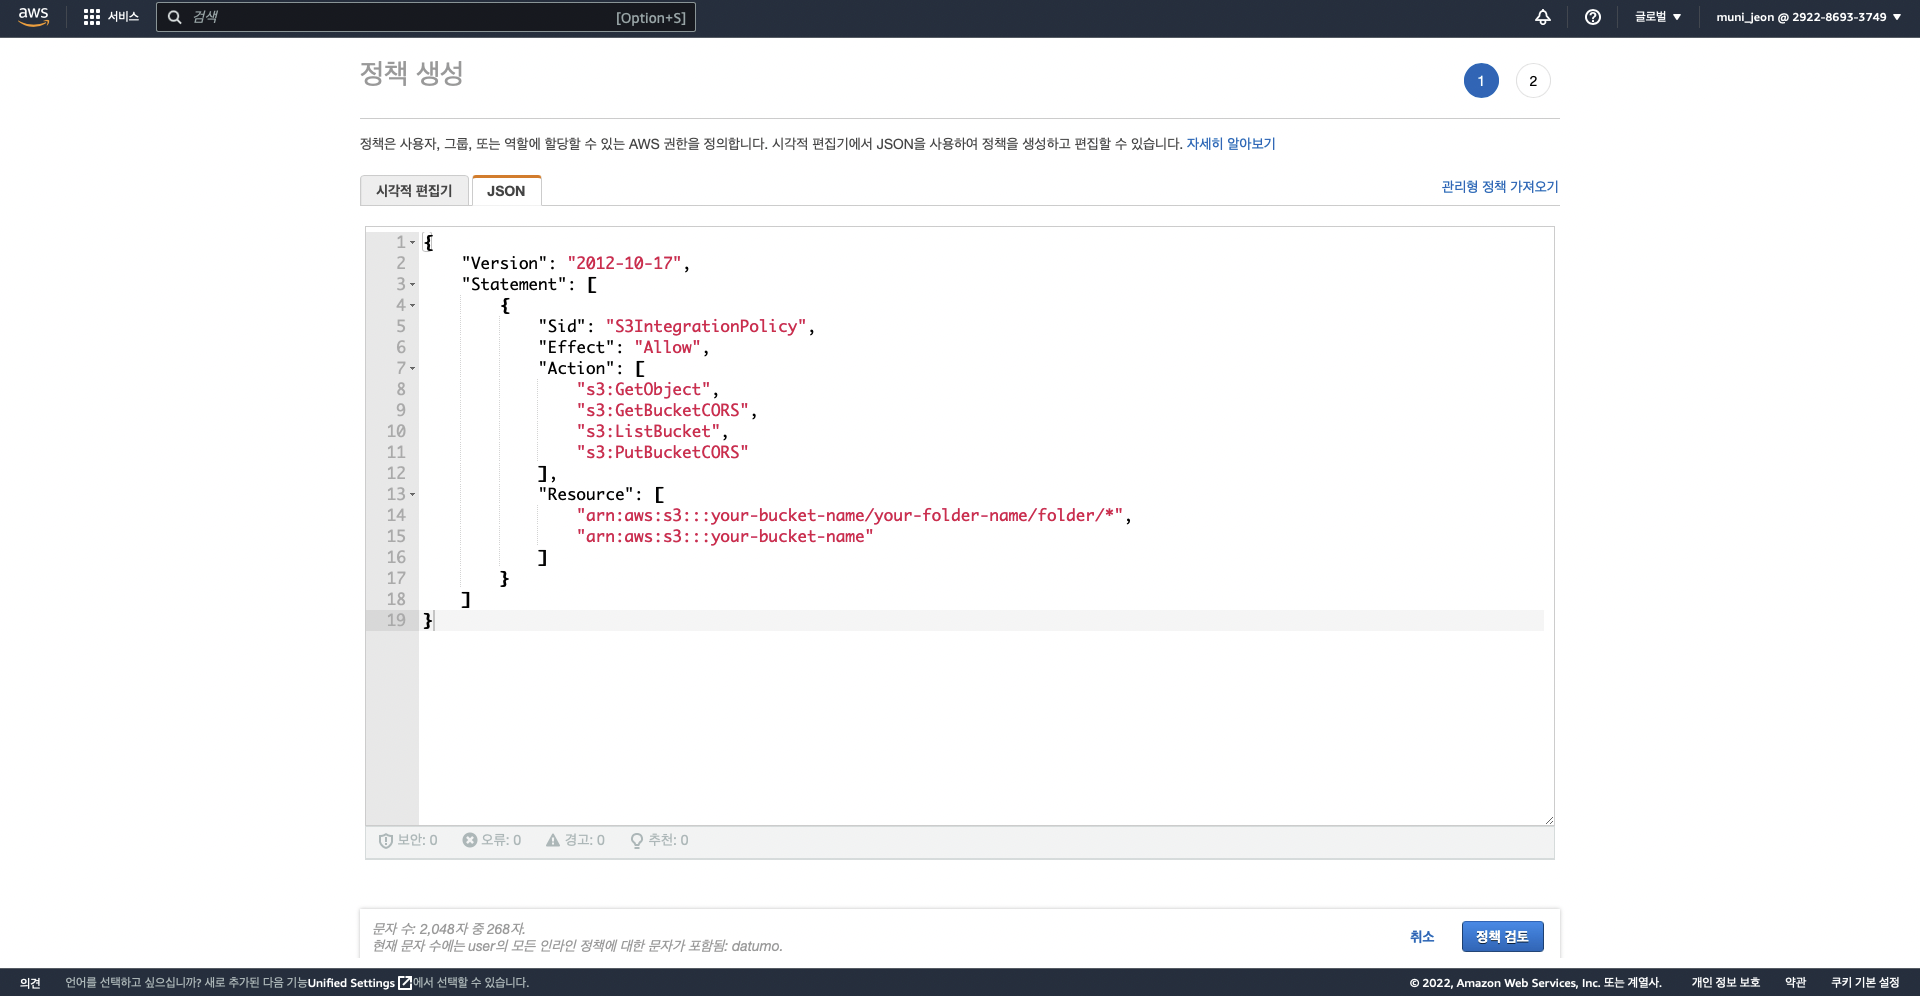
Task: Open the Unified Settings link
Action: point(351,983)
